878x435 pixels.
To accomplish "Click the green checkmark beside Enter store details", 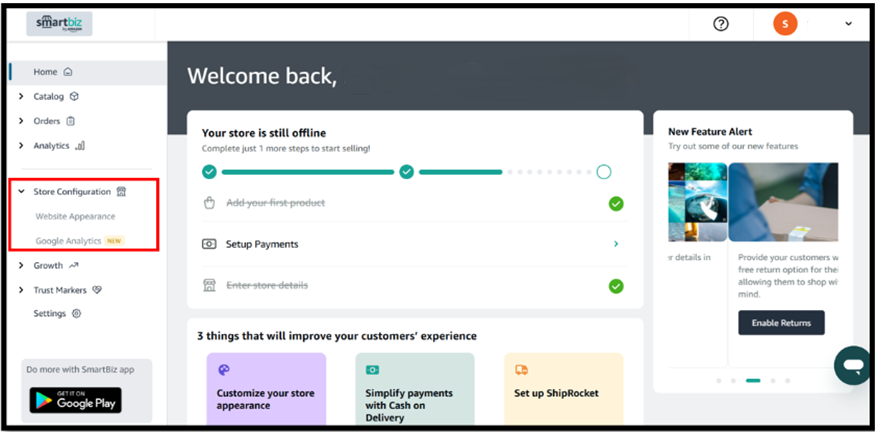I will (616, 286).
